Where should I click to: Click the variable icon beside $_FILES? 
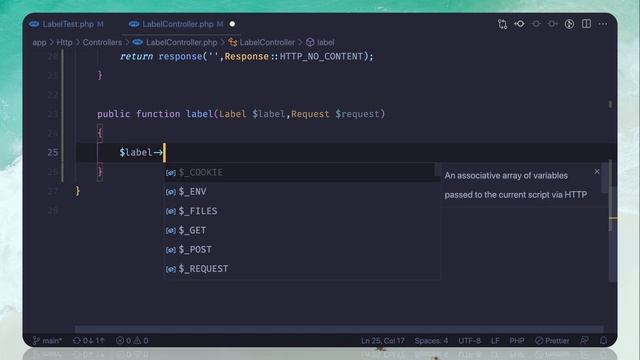pyautogui.click(x=171, y=211)
